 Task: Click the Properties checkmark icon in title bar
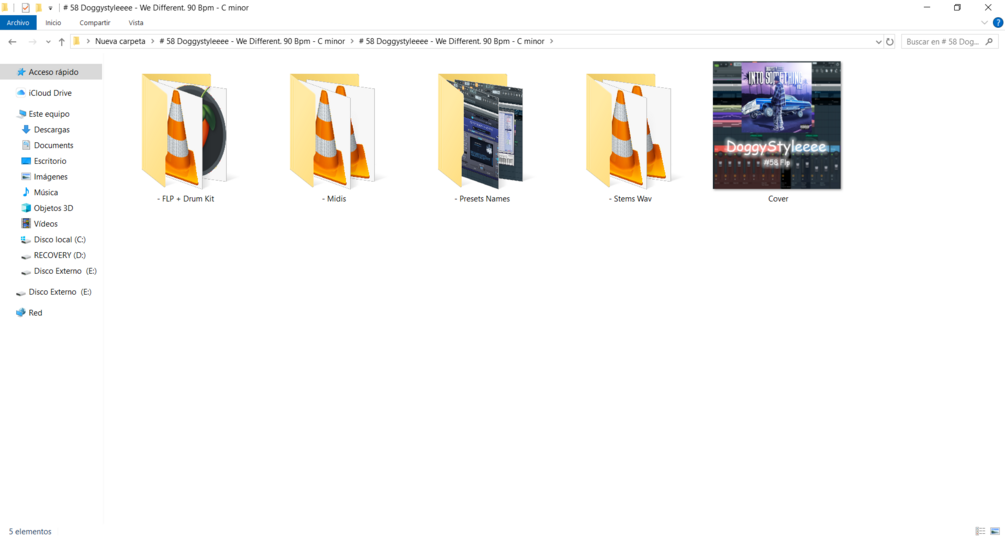(25, 8)
